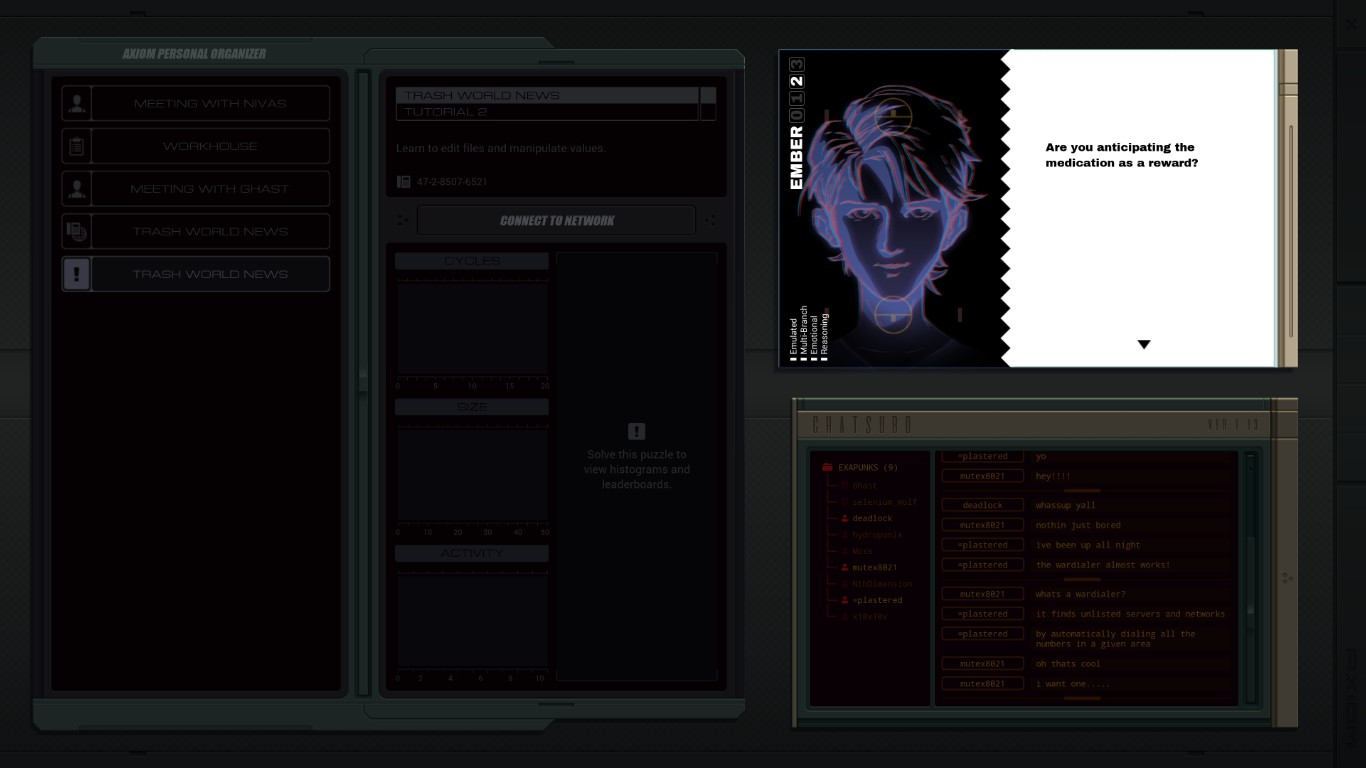
Task: Select Moss in the user list
Action: click(862, 551)
